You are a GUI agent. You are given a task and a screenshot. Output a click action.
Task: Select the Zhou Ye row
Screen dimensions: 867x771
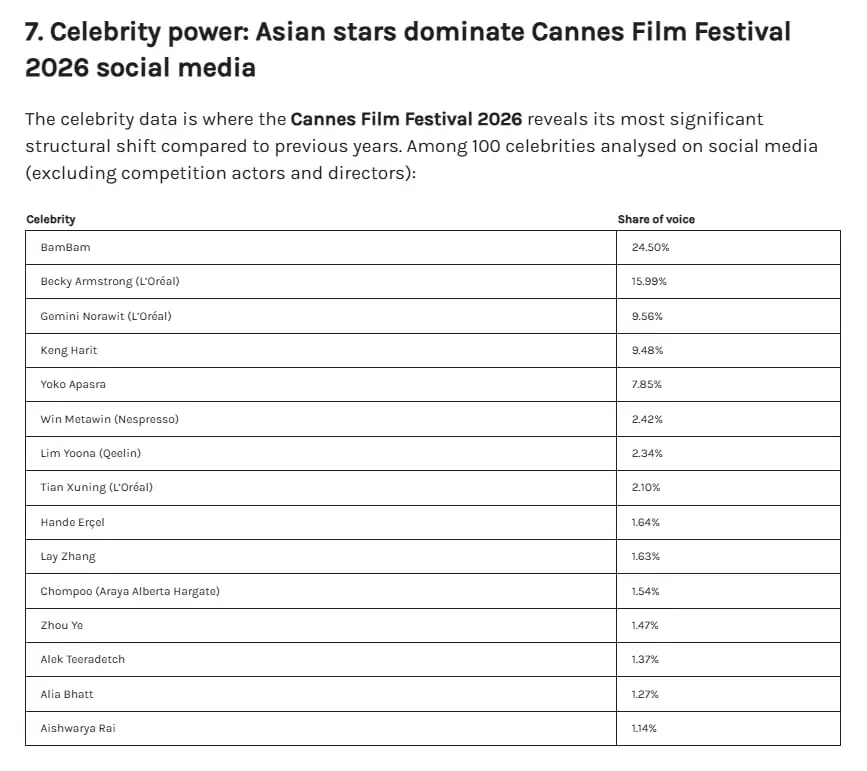click(x=433, y=626)
